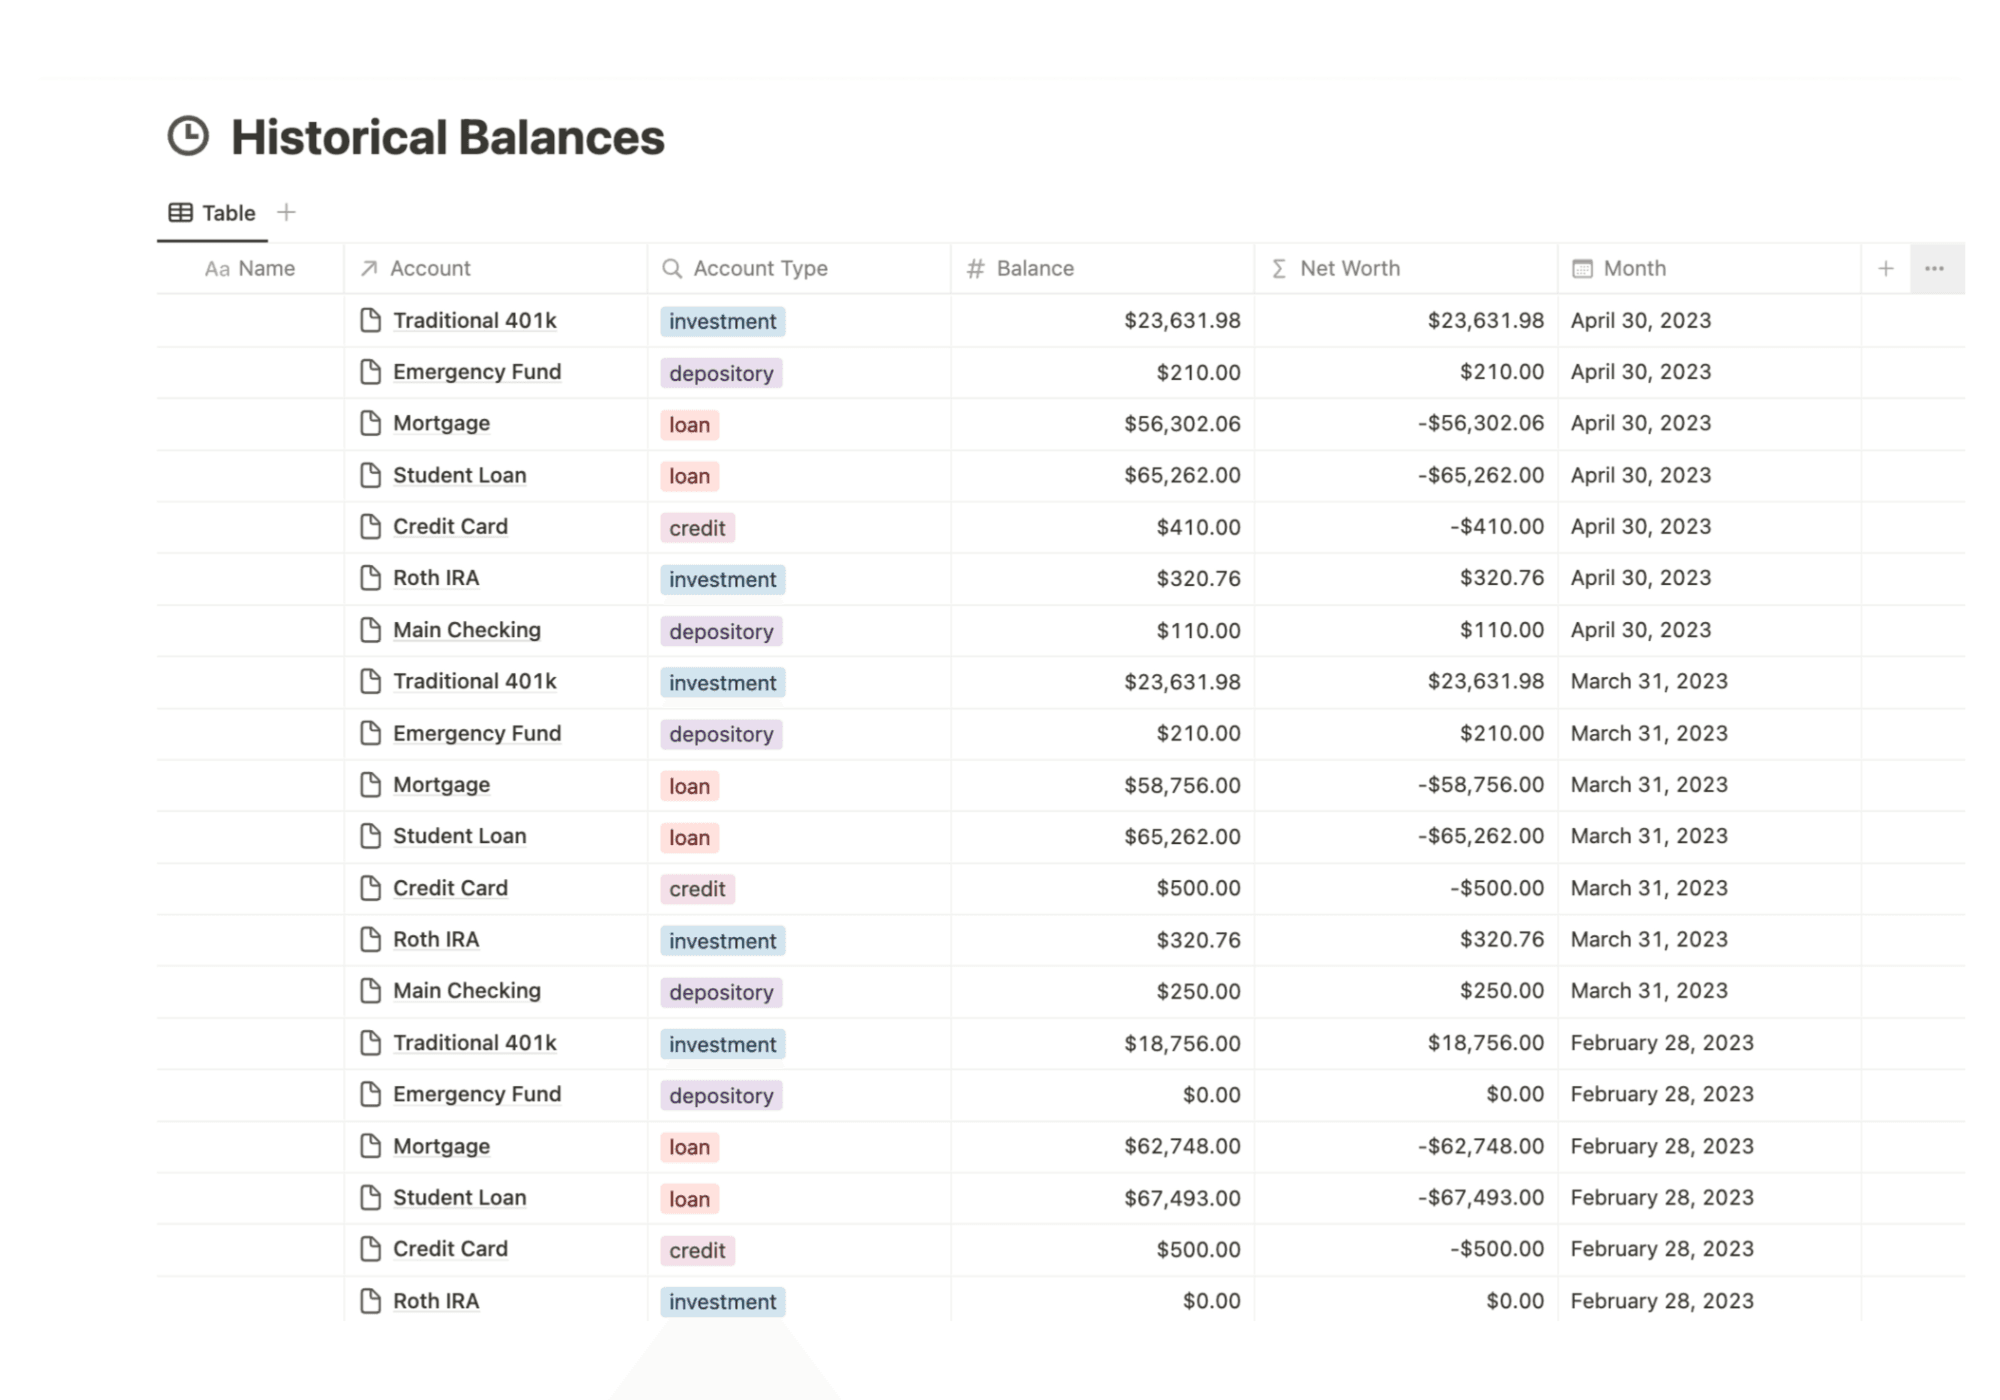Open the table options with the ellipsis button
2000x1400 pixels.
tap(1934, 268)
